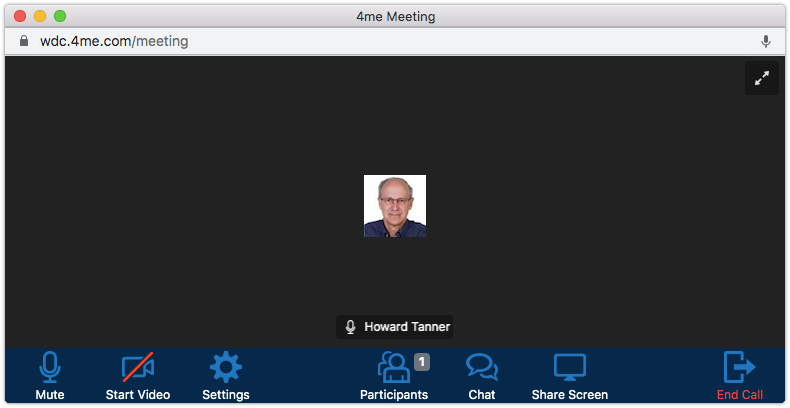Image resolution: width=790 pixels, height=408 pixels.
Task: Start Video with the crossed-out camera icon
Action: (138, 376)
